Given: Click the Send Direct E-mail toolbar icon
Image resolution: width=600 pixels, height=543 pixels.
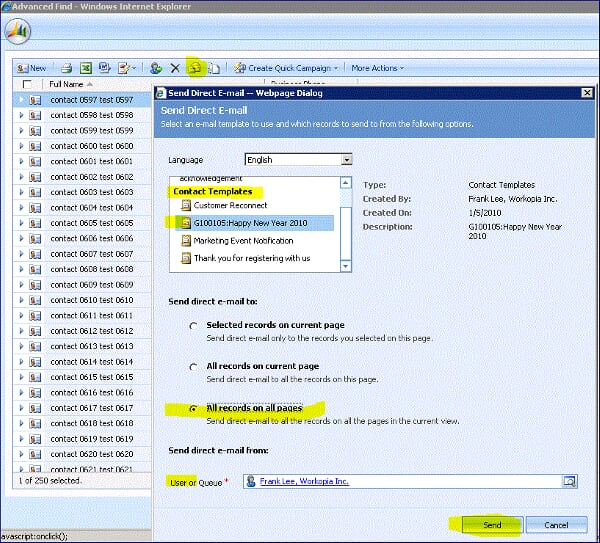Looking at the screenshot, I should (195, 68).
